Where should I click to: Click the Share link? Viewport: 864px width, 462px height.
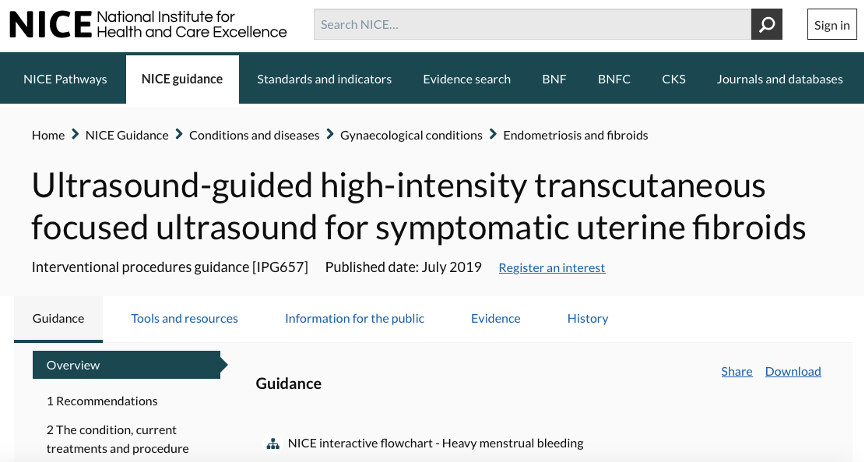tap(737, 371)
